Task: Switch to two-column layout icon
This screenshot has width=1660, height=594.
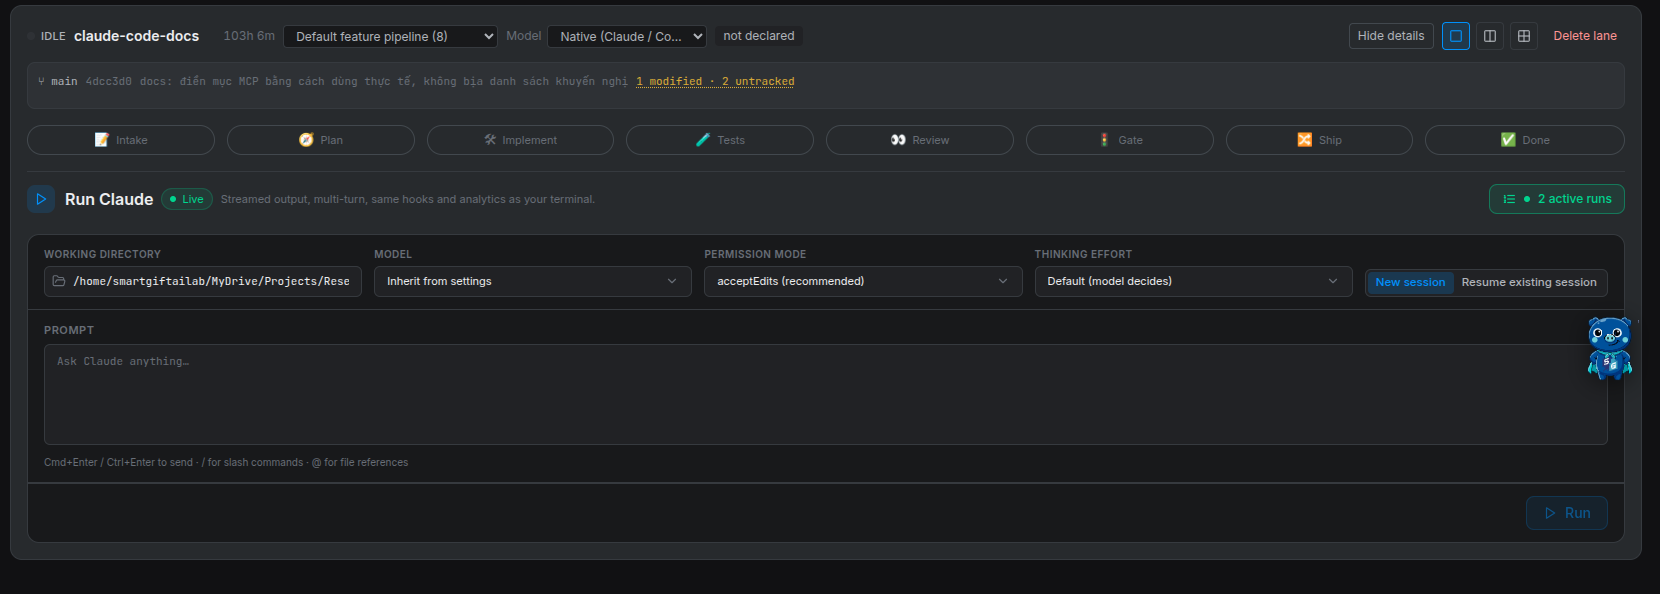Action: pos(1490,36)
